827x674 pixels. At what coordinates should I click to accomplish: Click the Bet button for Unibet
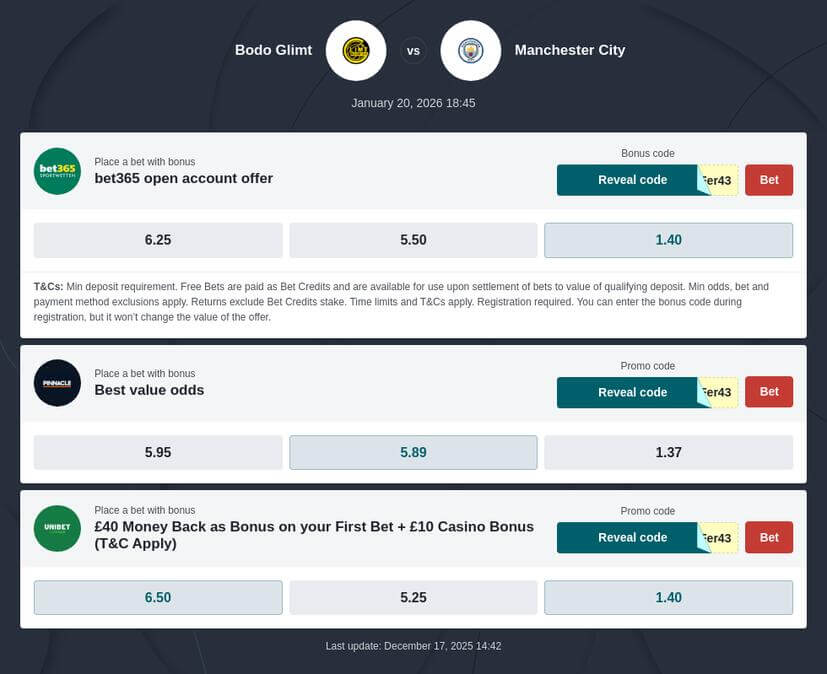point(768,537)
